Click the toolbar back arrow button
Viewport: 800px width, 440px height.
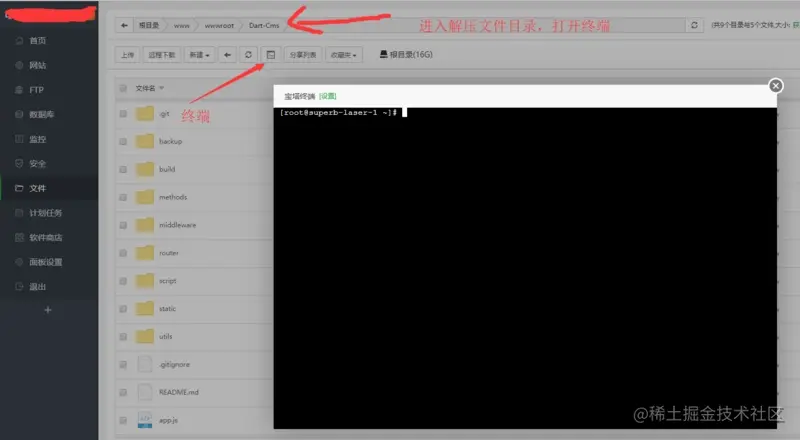228,55
